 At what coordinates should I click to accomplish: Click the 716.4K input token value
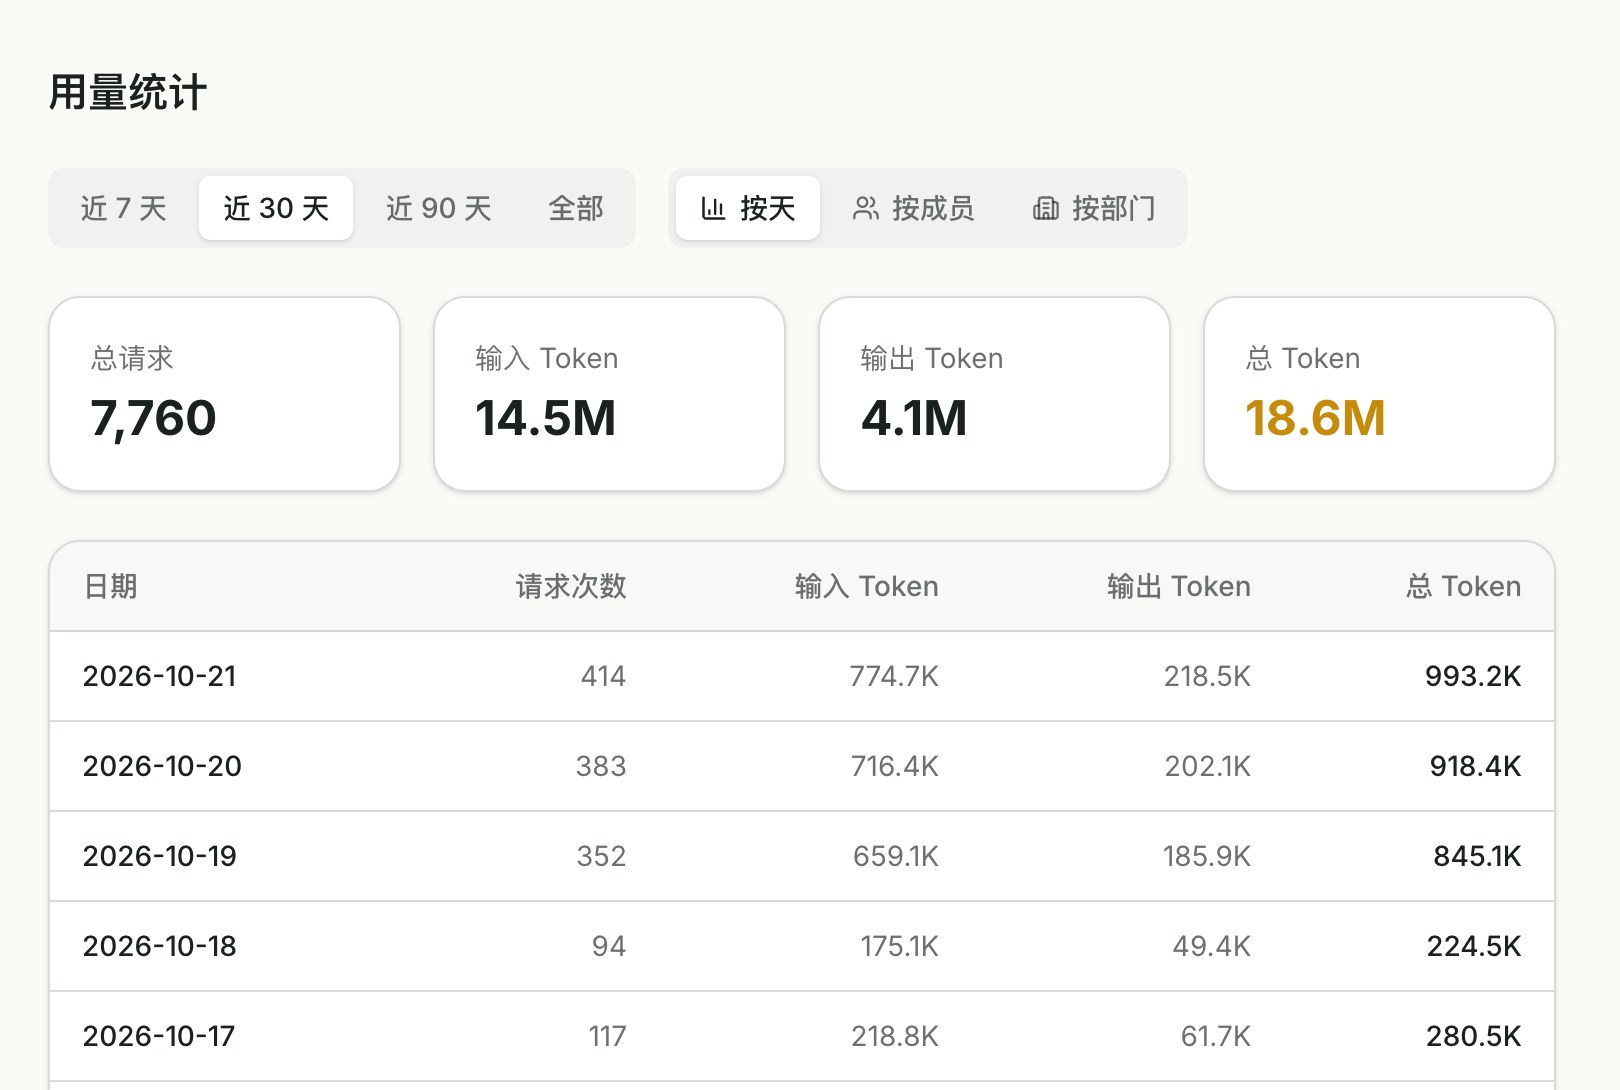[x=895, y=766]
